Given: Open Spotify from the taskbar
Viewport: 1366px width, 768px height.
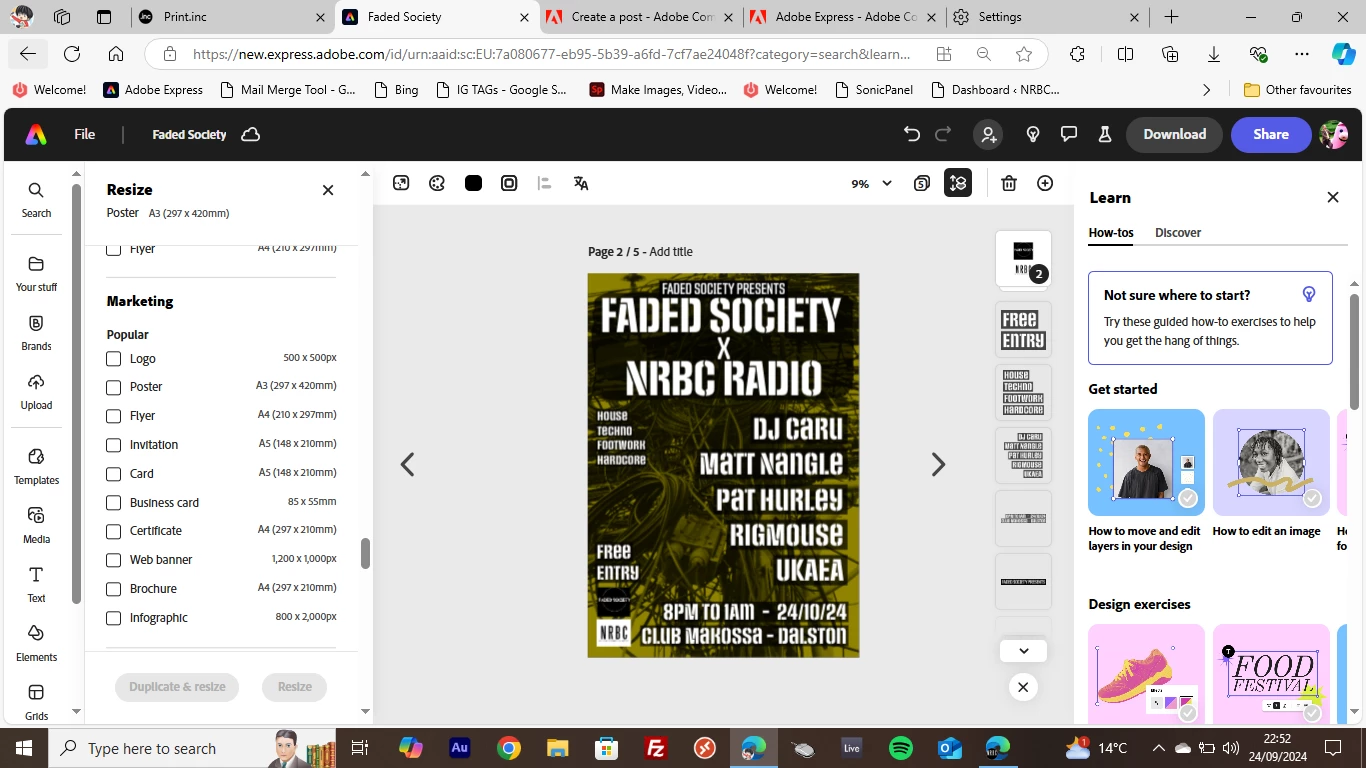Looking at the screenshot, I should coord(900,748).
